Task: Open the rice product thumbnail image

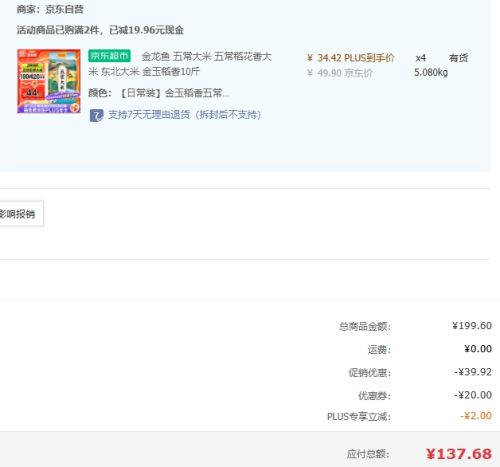Action: pos(49,81)
